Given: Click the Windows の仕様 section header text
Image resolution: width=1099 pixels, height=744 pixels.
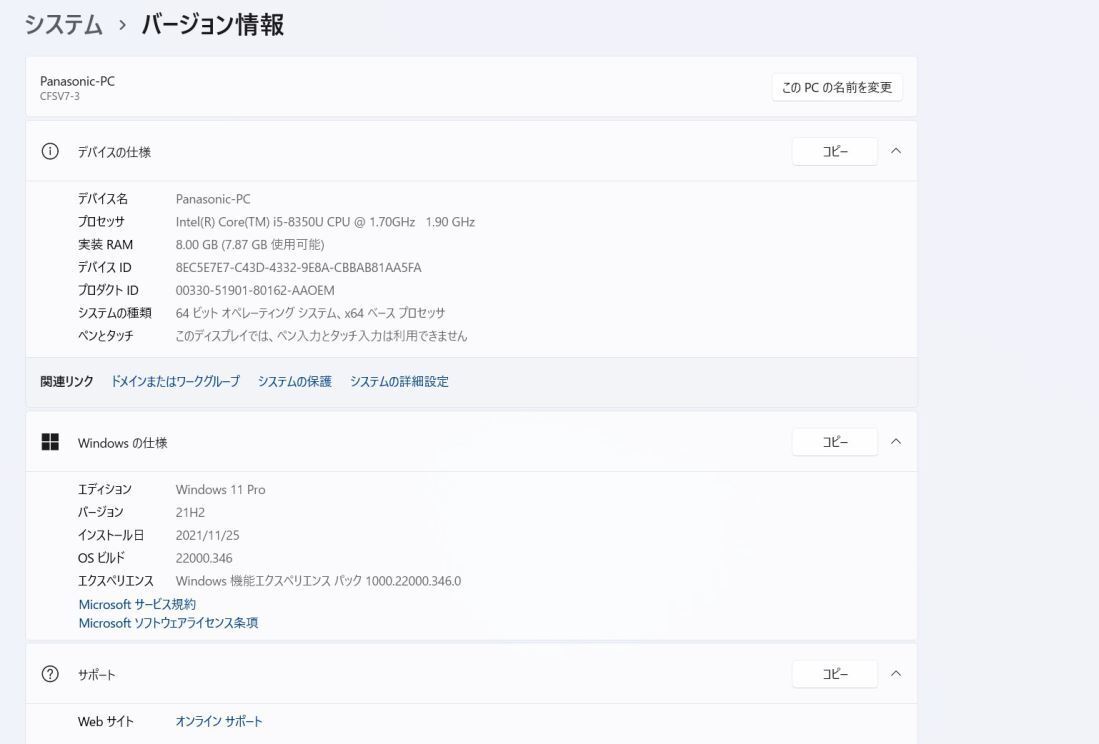Looking at the screenshot, I should click(123, 443).
